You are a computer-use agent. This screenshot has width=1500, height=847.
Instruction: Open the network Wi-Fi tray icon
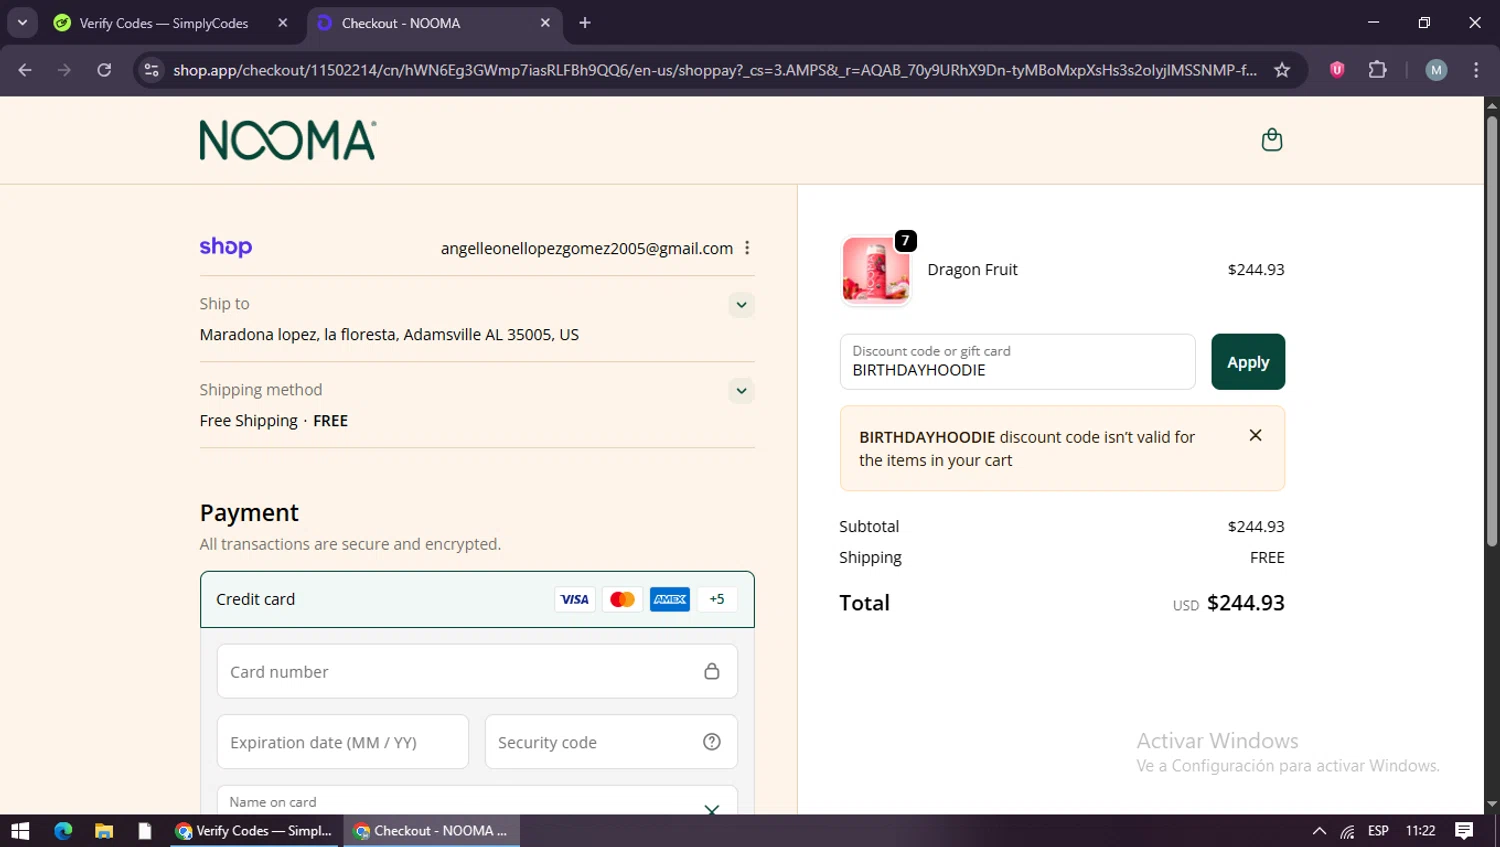1348,831
